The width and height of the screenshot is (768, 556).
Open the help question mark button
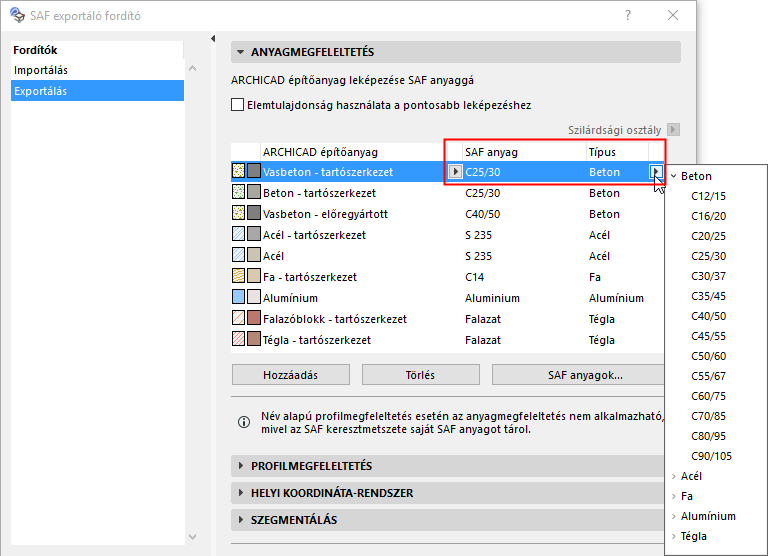(628, 15)
